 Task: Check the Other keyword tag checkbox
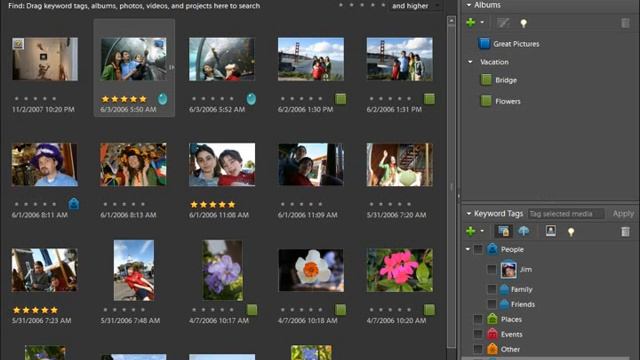click(x=478, y=349)
